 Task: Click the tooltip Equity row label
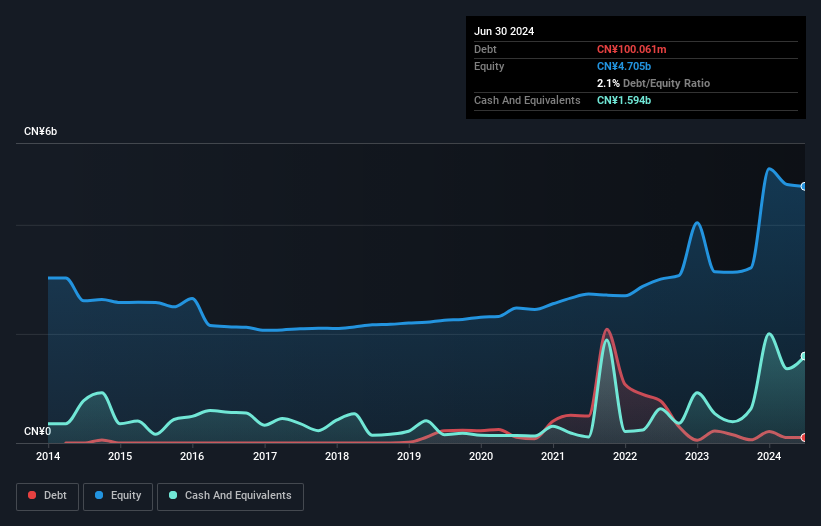(489, 66)
